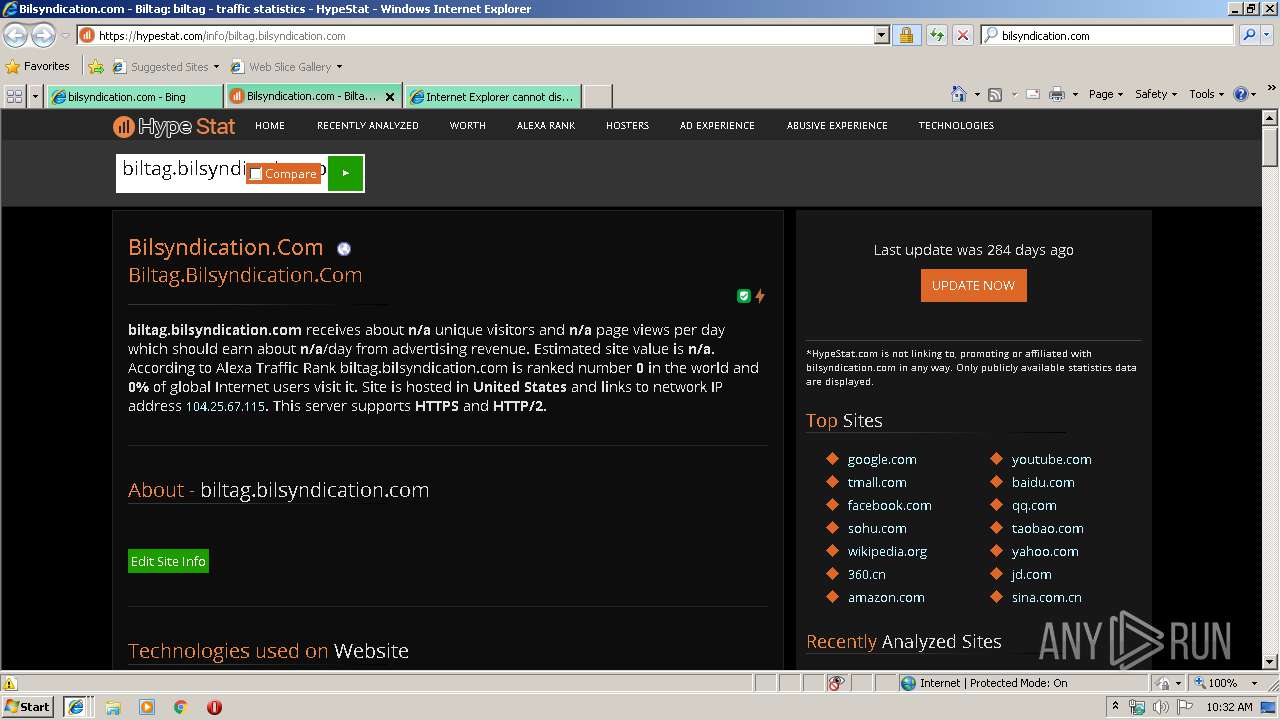Click the taskbar clock showing 10:32 AM
Image resolution: width=1280 pixels, height=720 pixels.
tap(1229, 707)
